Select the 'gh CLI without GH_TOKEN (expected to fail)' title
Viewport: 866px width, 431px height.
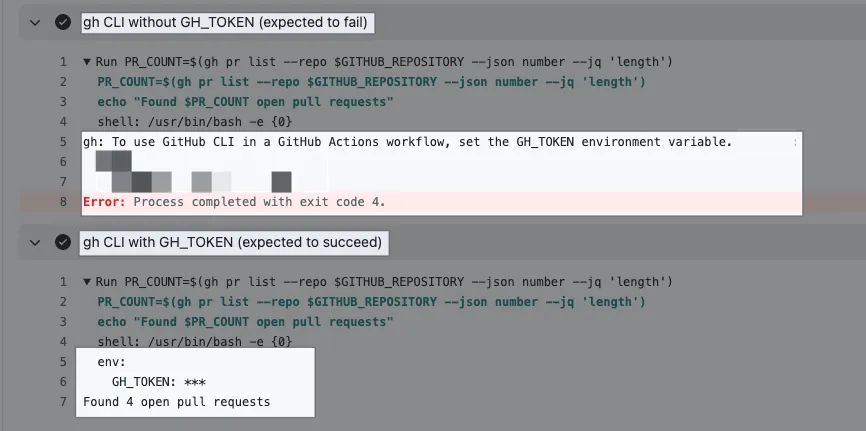[x=224, y=22]
